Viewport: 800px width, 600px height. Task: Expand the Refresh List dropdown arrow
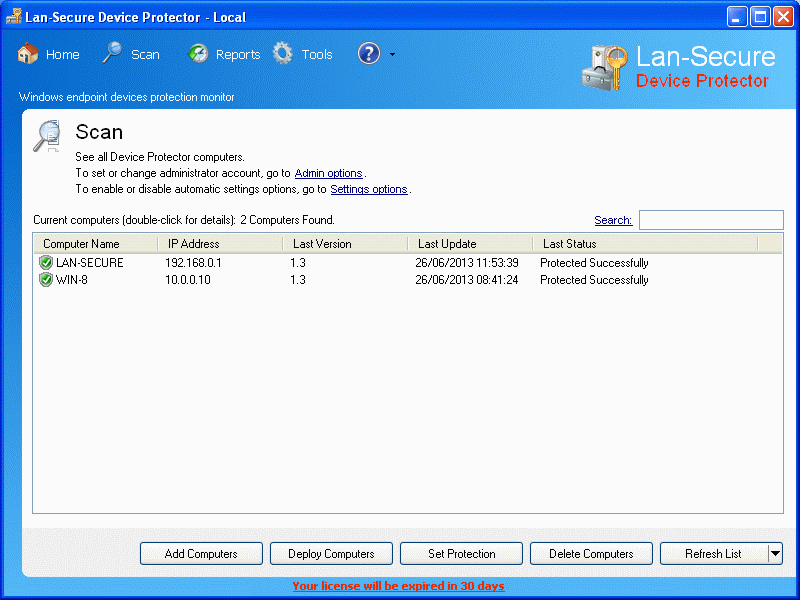click(776, 554)
